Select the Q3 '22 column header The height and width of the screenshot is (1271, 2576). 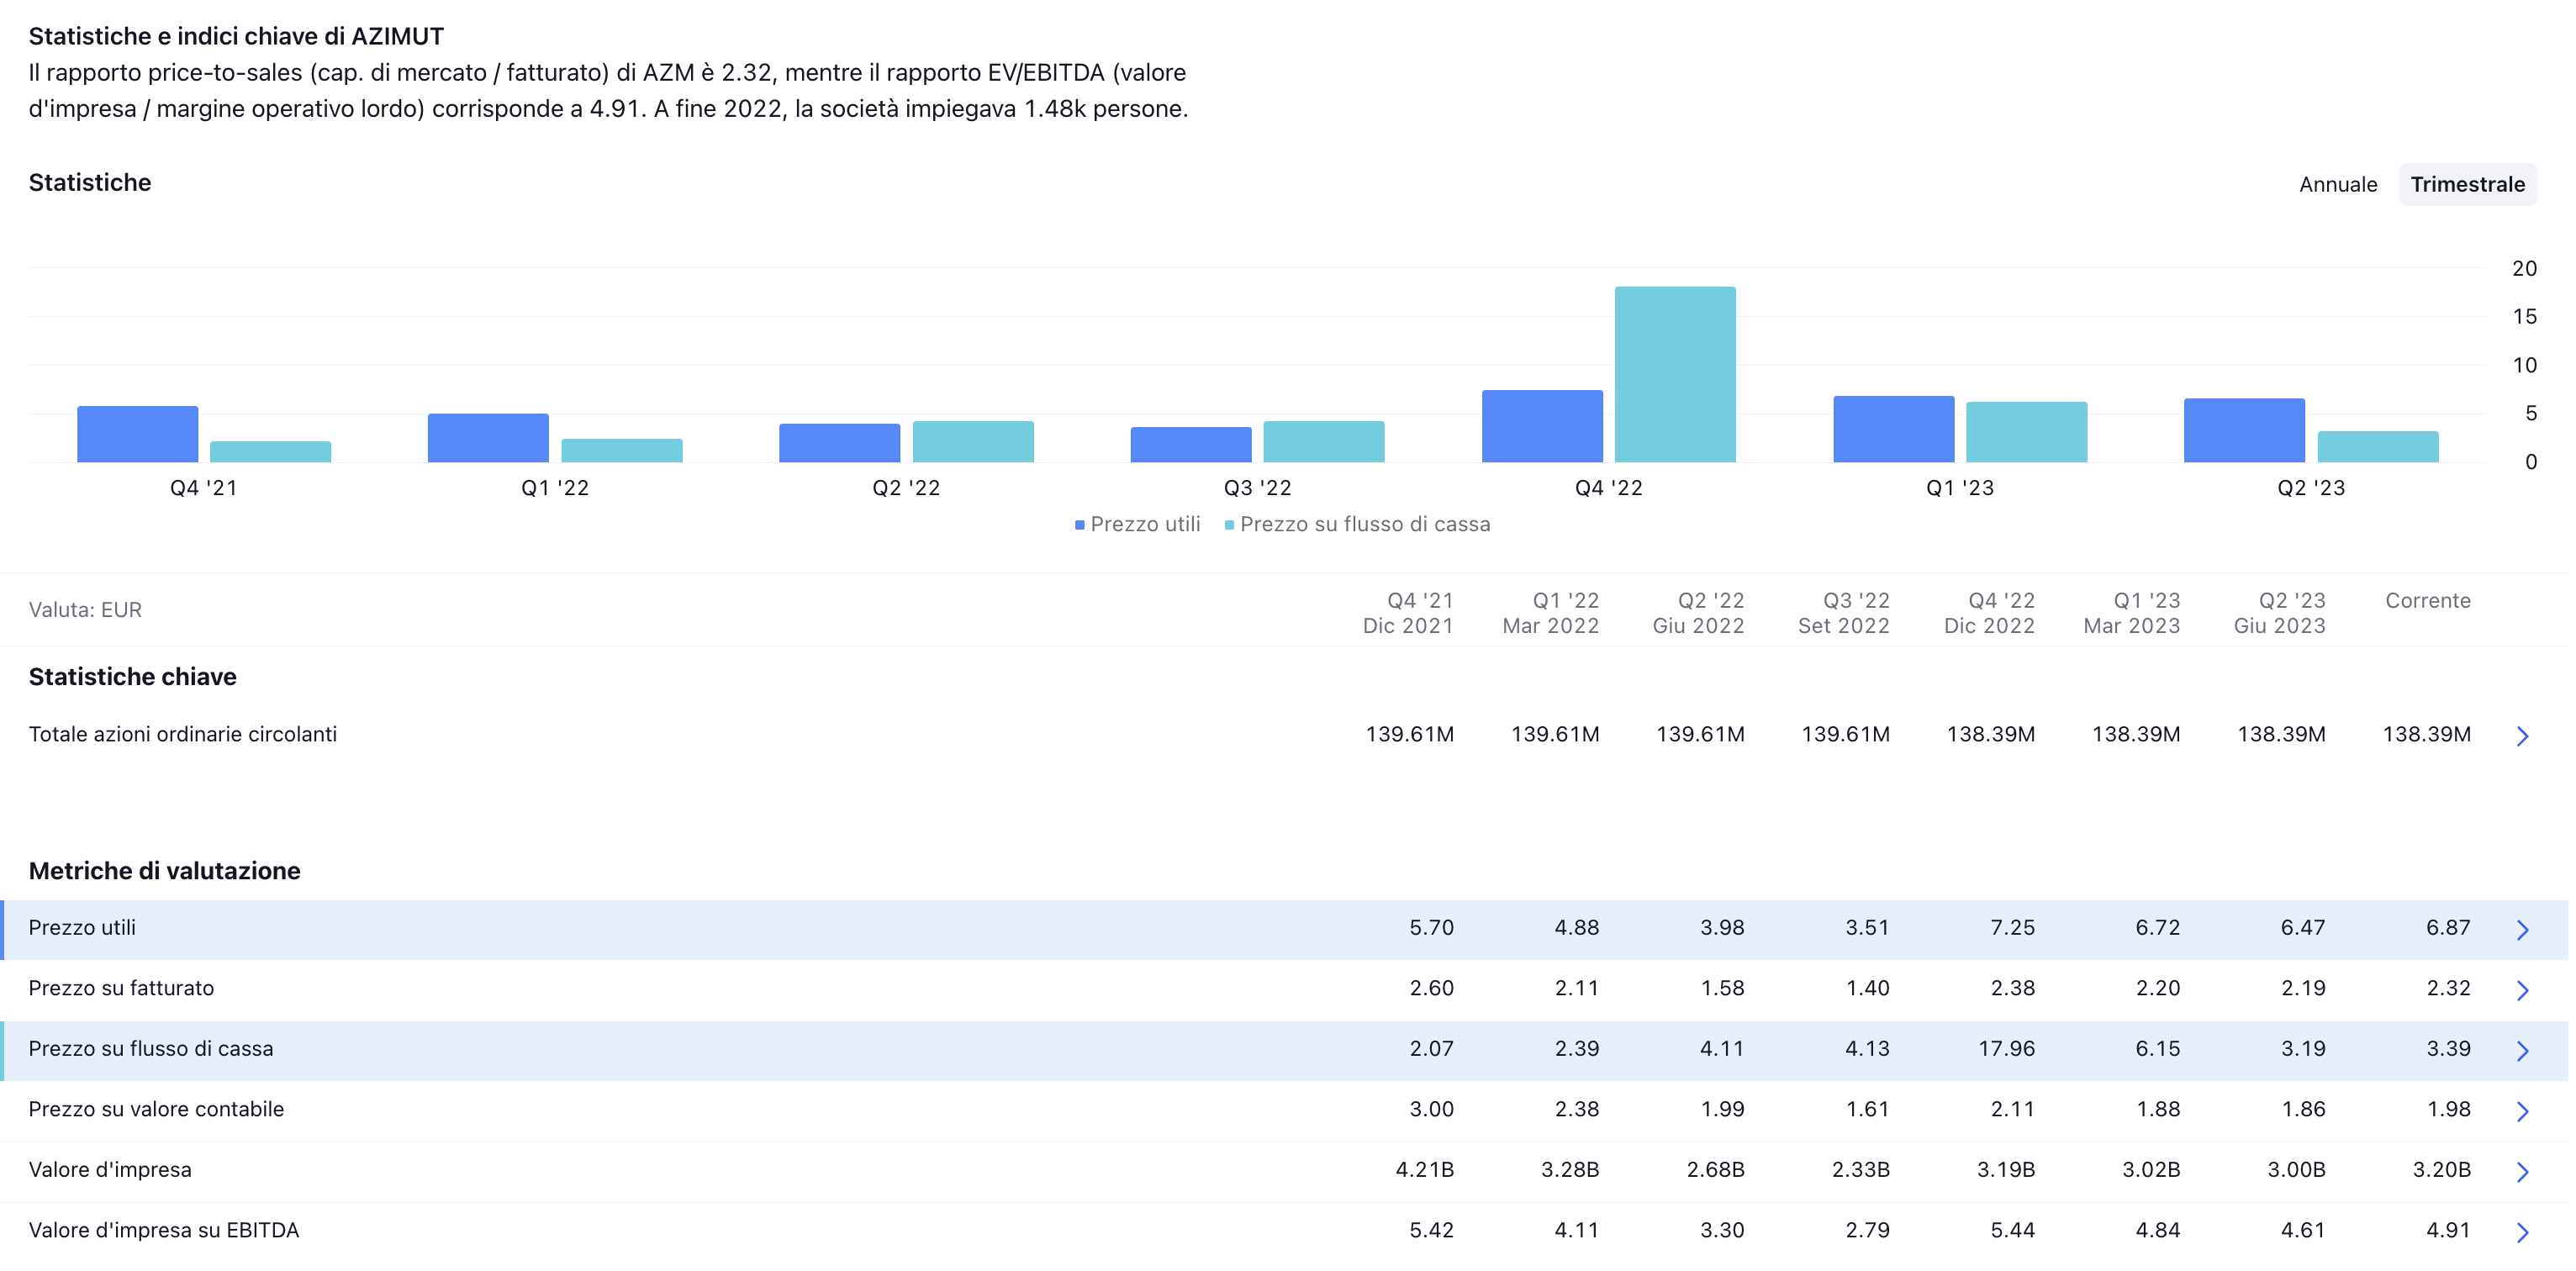tap(1844, 612)
